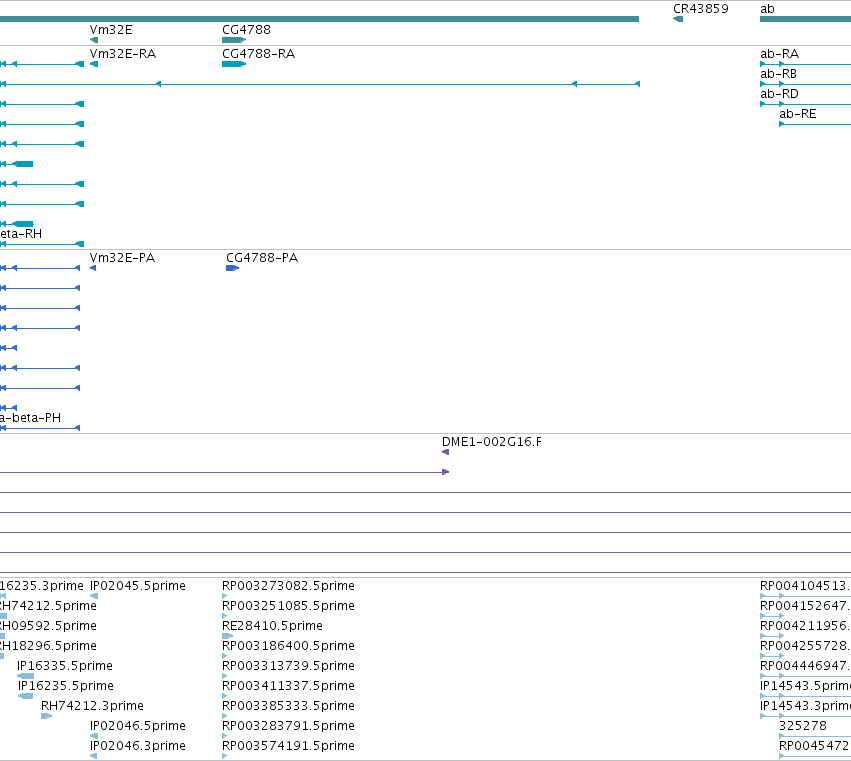Click the RP004211956 label
The image size is (851, 761).
pyautogui.click(x=805, y=626)
